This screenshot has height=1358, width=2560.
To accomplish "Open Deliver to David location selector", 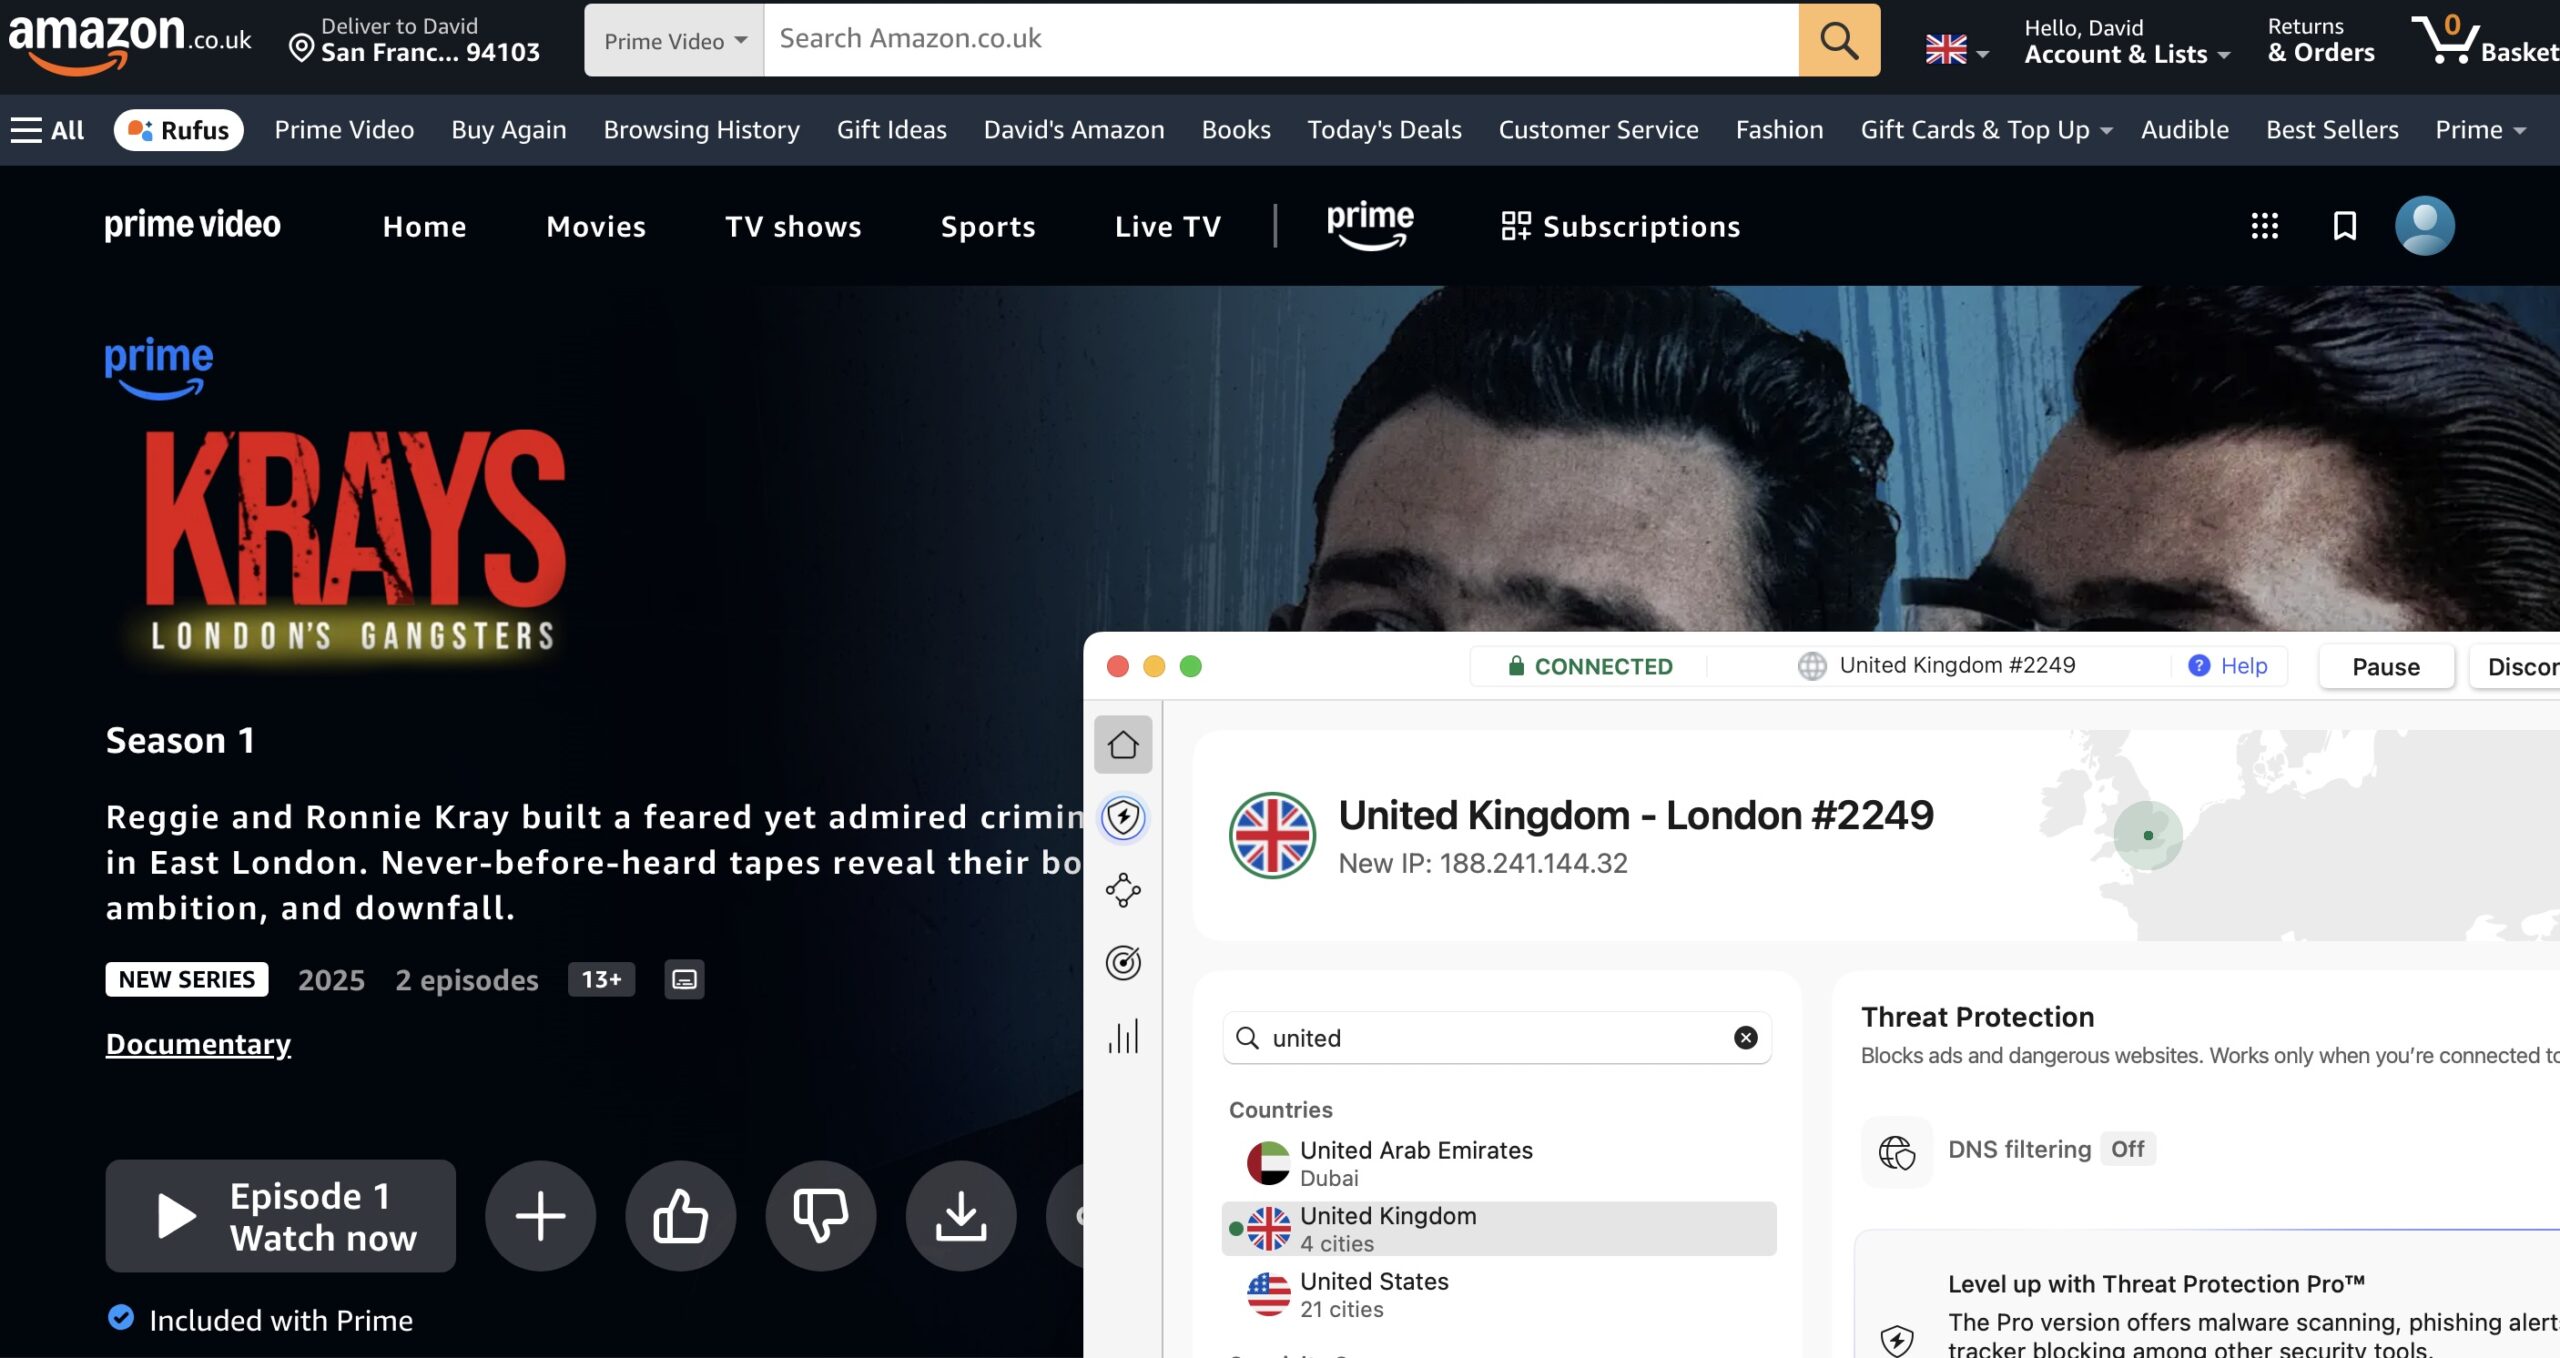I will tap(414, 40).
